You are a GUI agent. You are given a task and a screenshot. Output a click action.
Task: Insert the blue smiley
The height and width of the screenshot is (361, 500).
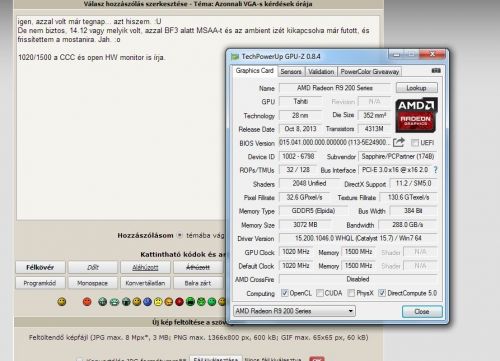point(147,302)
